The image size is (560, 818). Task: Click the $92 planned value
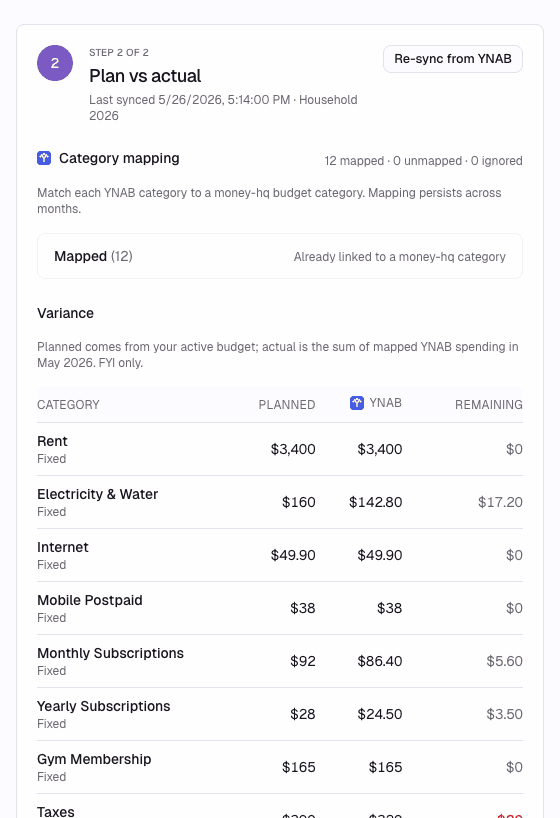pos(303,661)
